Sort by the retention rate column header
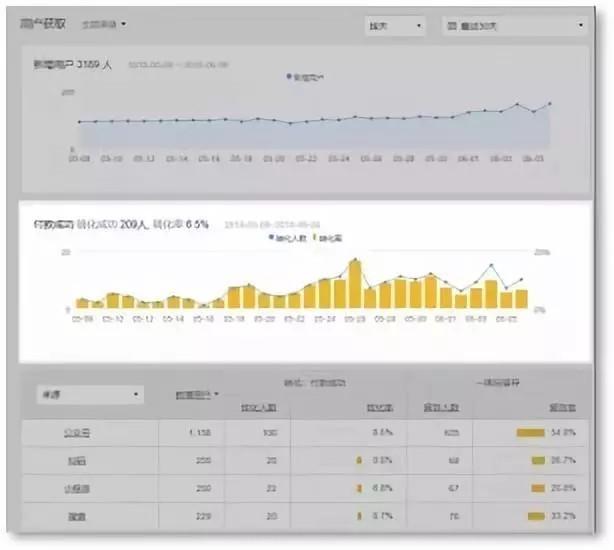Viewport: 614px width, 550px height. (563, 408)
